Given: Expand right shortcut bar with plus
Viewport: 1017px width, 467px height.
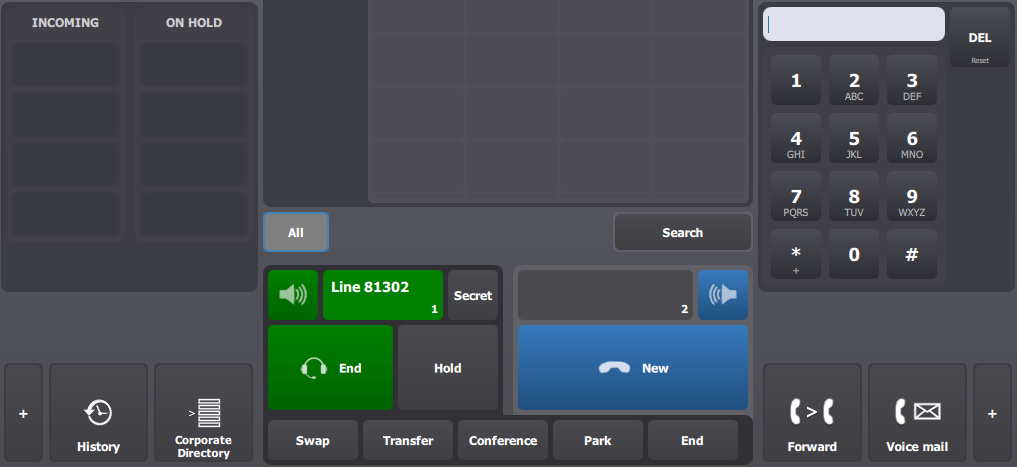Looking at the screenshot, I should 992,413.
